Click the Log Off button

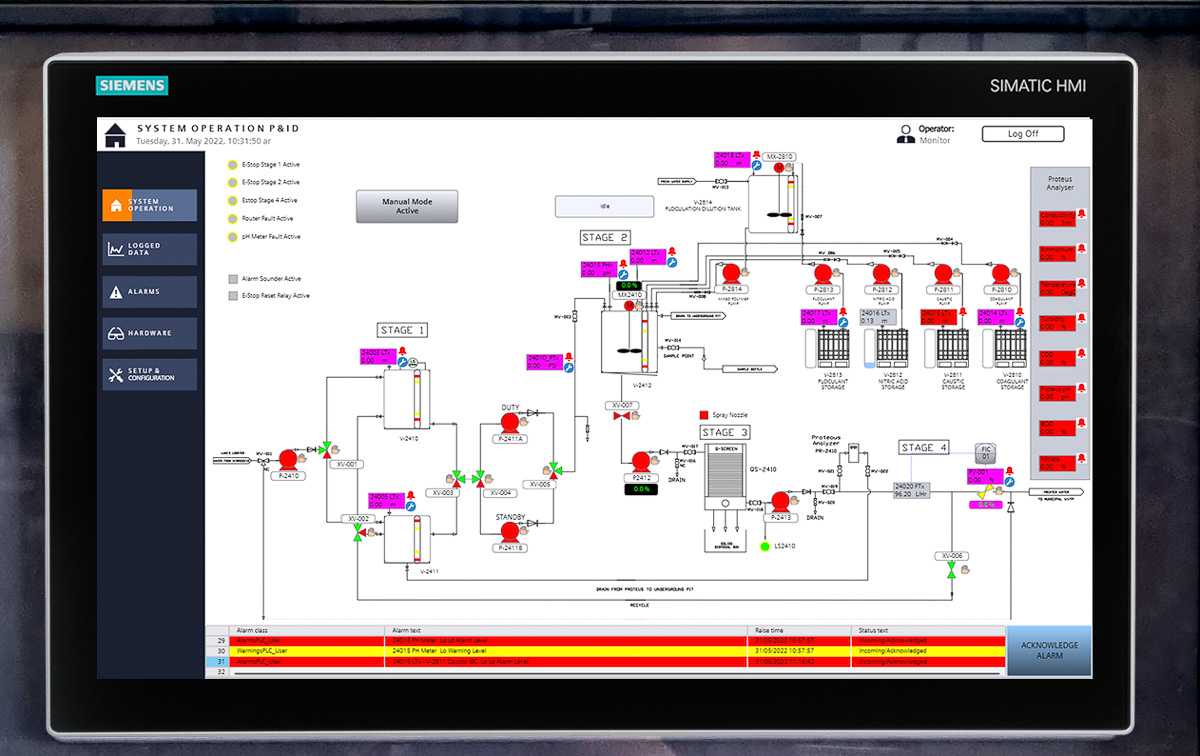1023,134
